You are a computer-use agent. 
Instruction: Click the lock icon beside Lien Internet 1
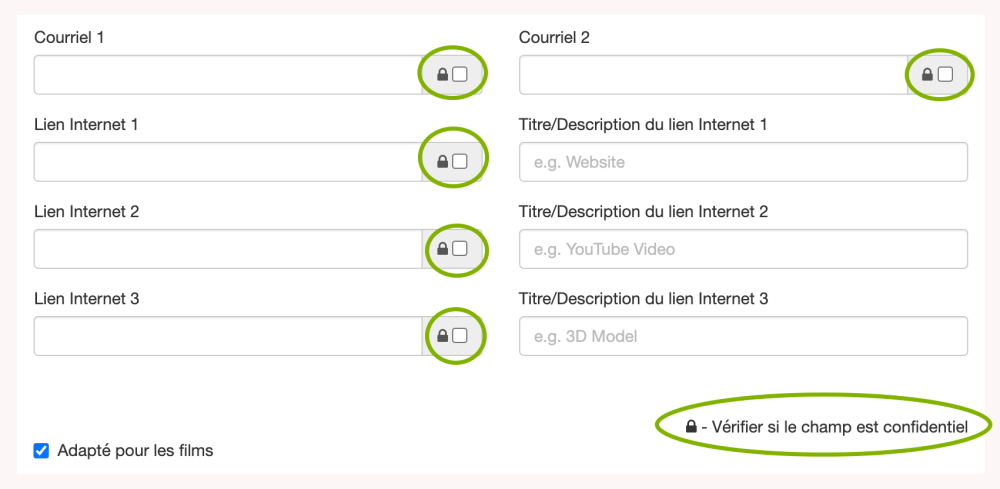tap(443, 161)
